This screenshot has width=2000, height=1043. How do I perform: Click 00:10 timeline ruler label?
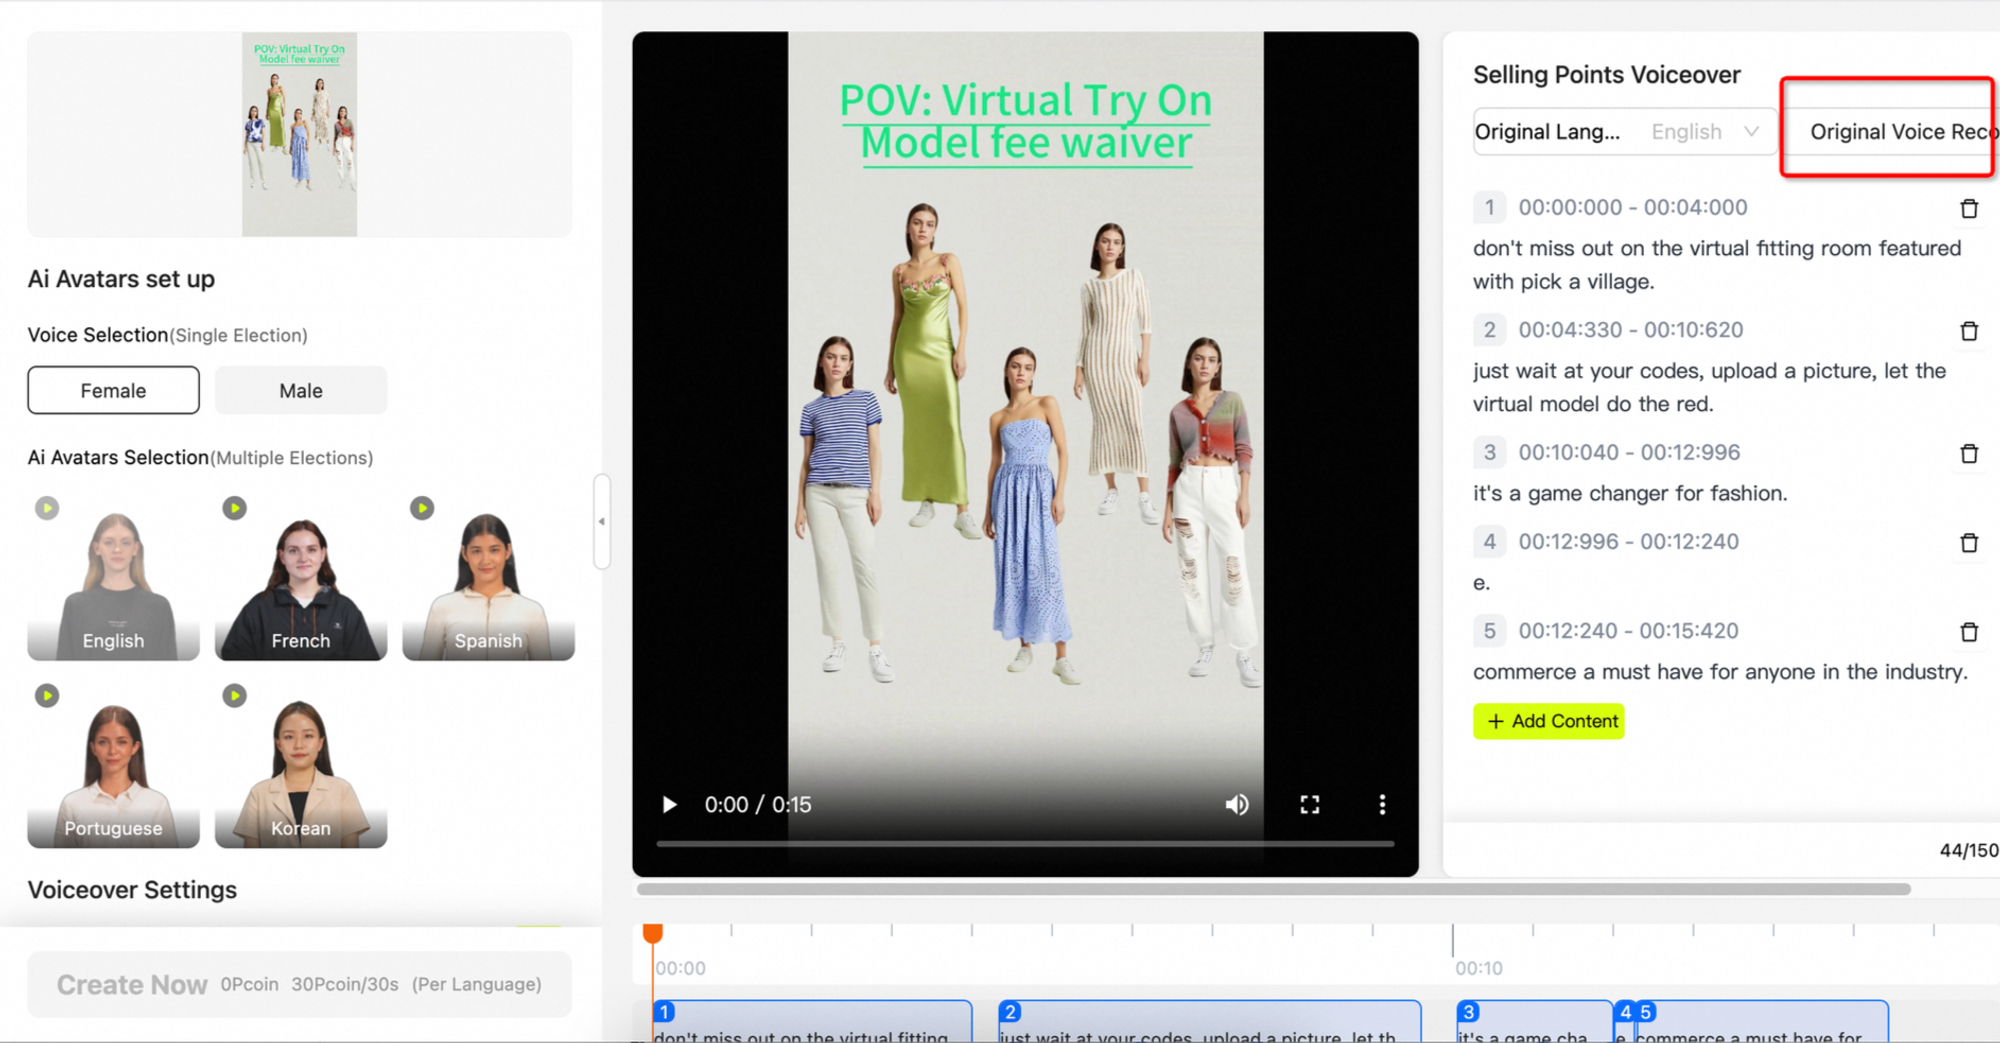1479,968
